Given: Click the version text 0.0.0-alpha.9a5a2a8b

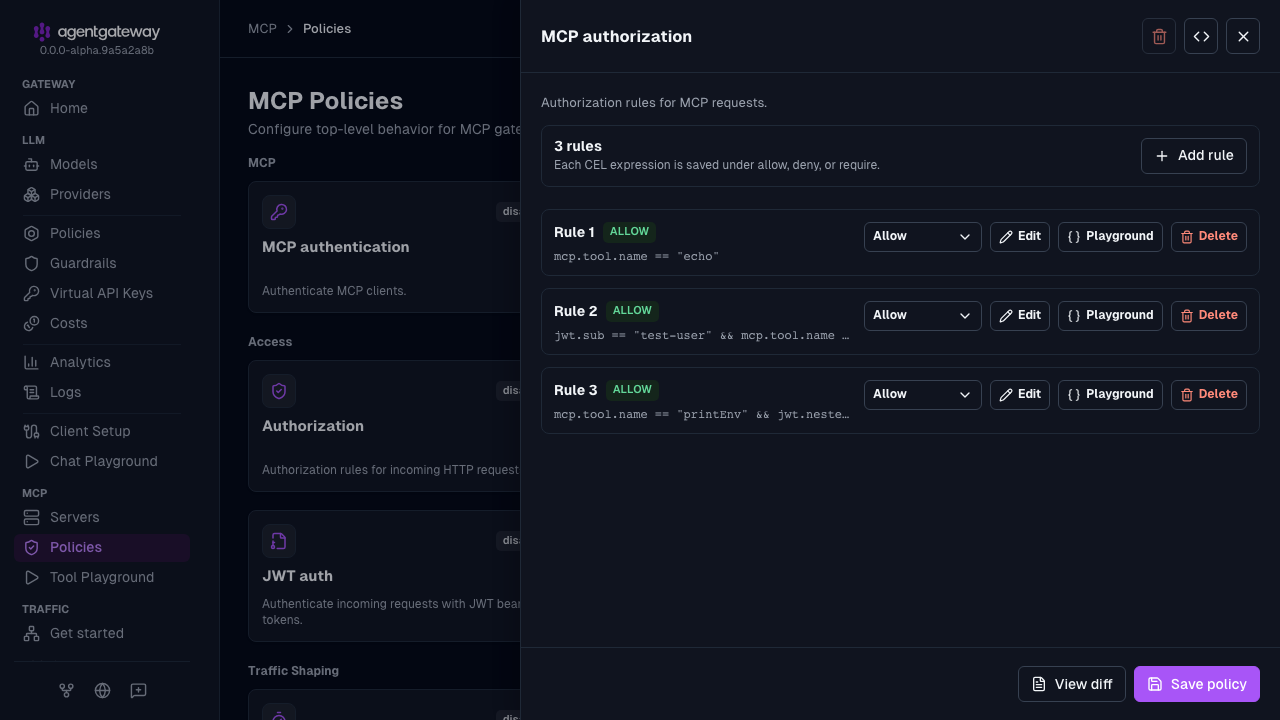Looking at the screenshot, I should point(97,50).
